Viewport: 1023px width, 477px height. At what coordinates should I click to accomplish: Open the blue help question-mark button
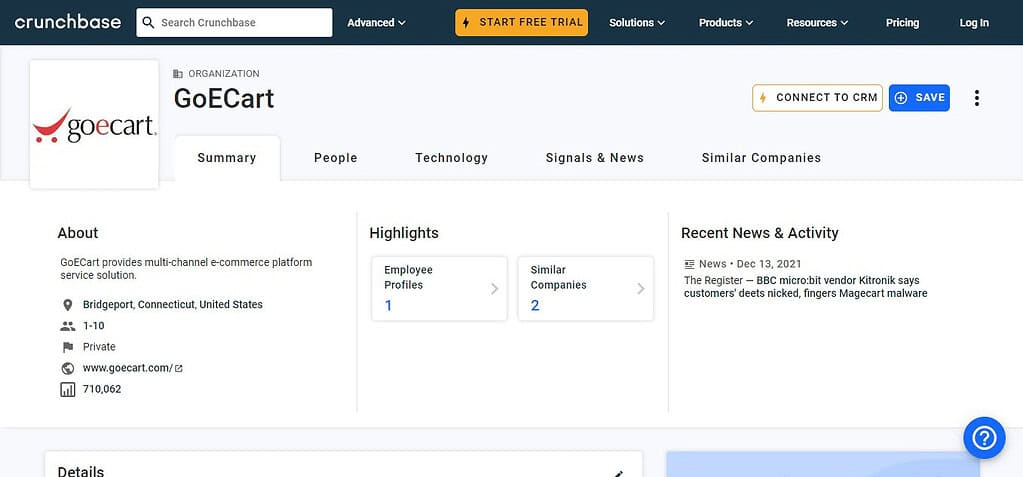[x=984, y=438]
